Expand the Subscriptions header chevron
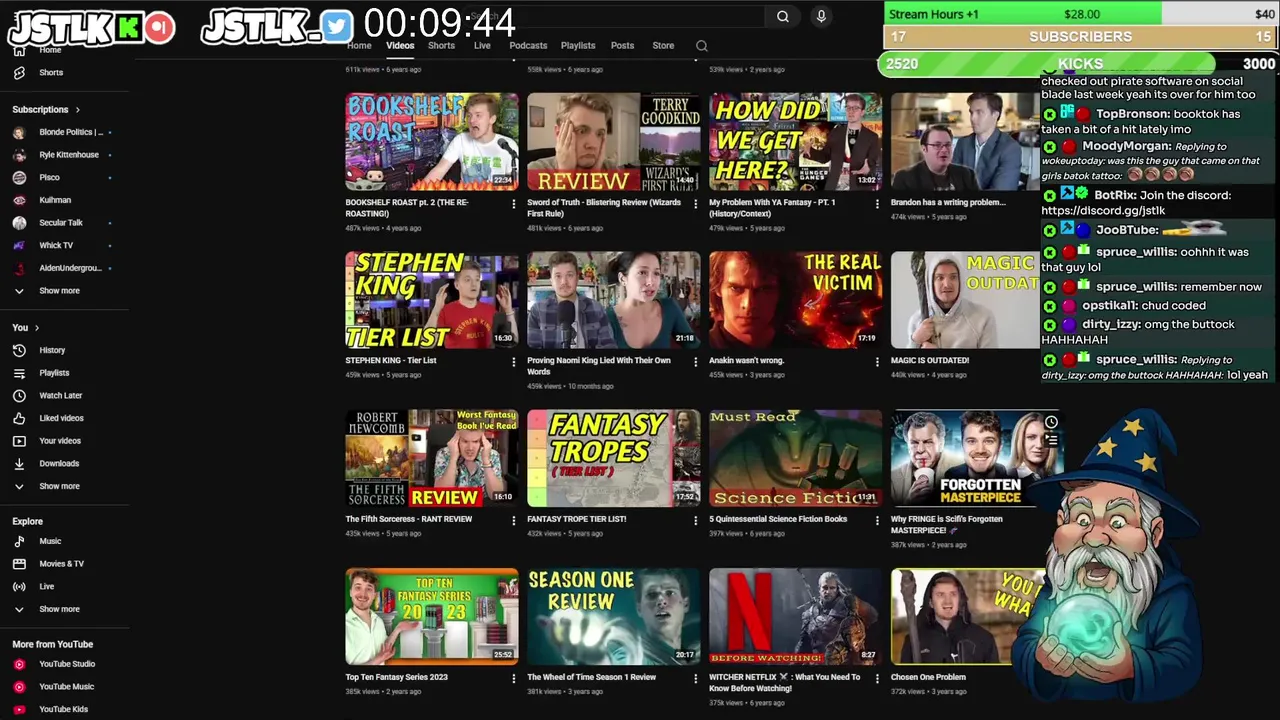Image resolution: width=1280 pixels, height=720 pixels. (77, 109)
